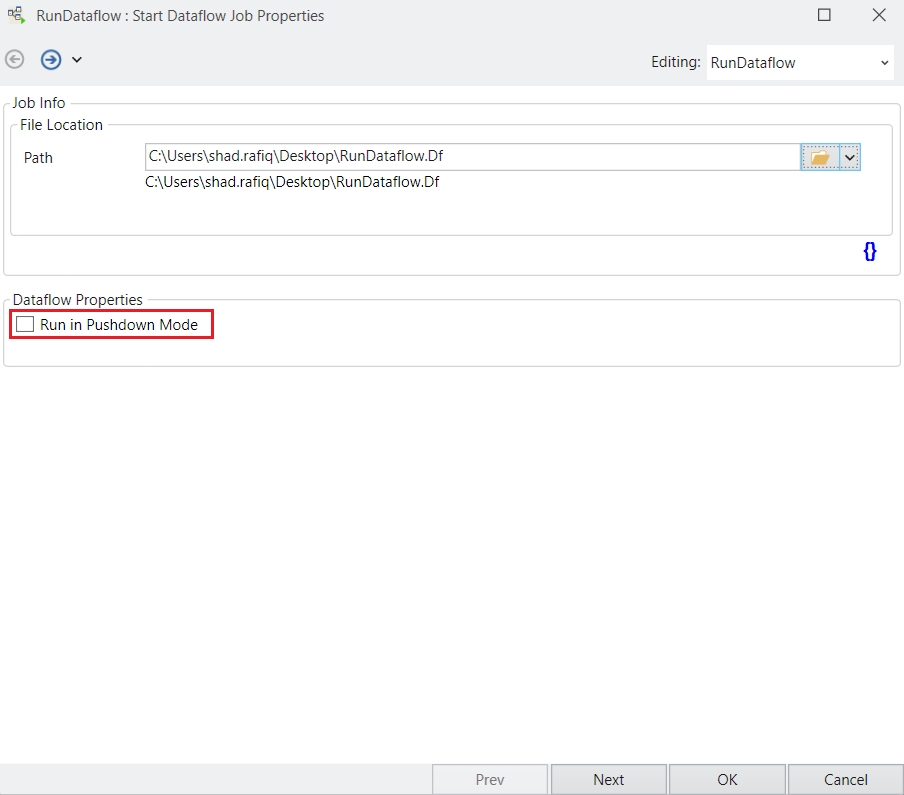Enable Run in Pushdown Mode checkbox
Image resolution: width=904 pixels, height=795 pixels.
click(x=25, y=324)
